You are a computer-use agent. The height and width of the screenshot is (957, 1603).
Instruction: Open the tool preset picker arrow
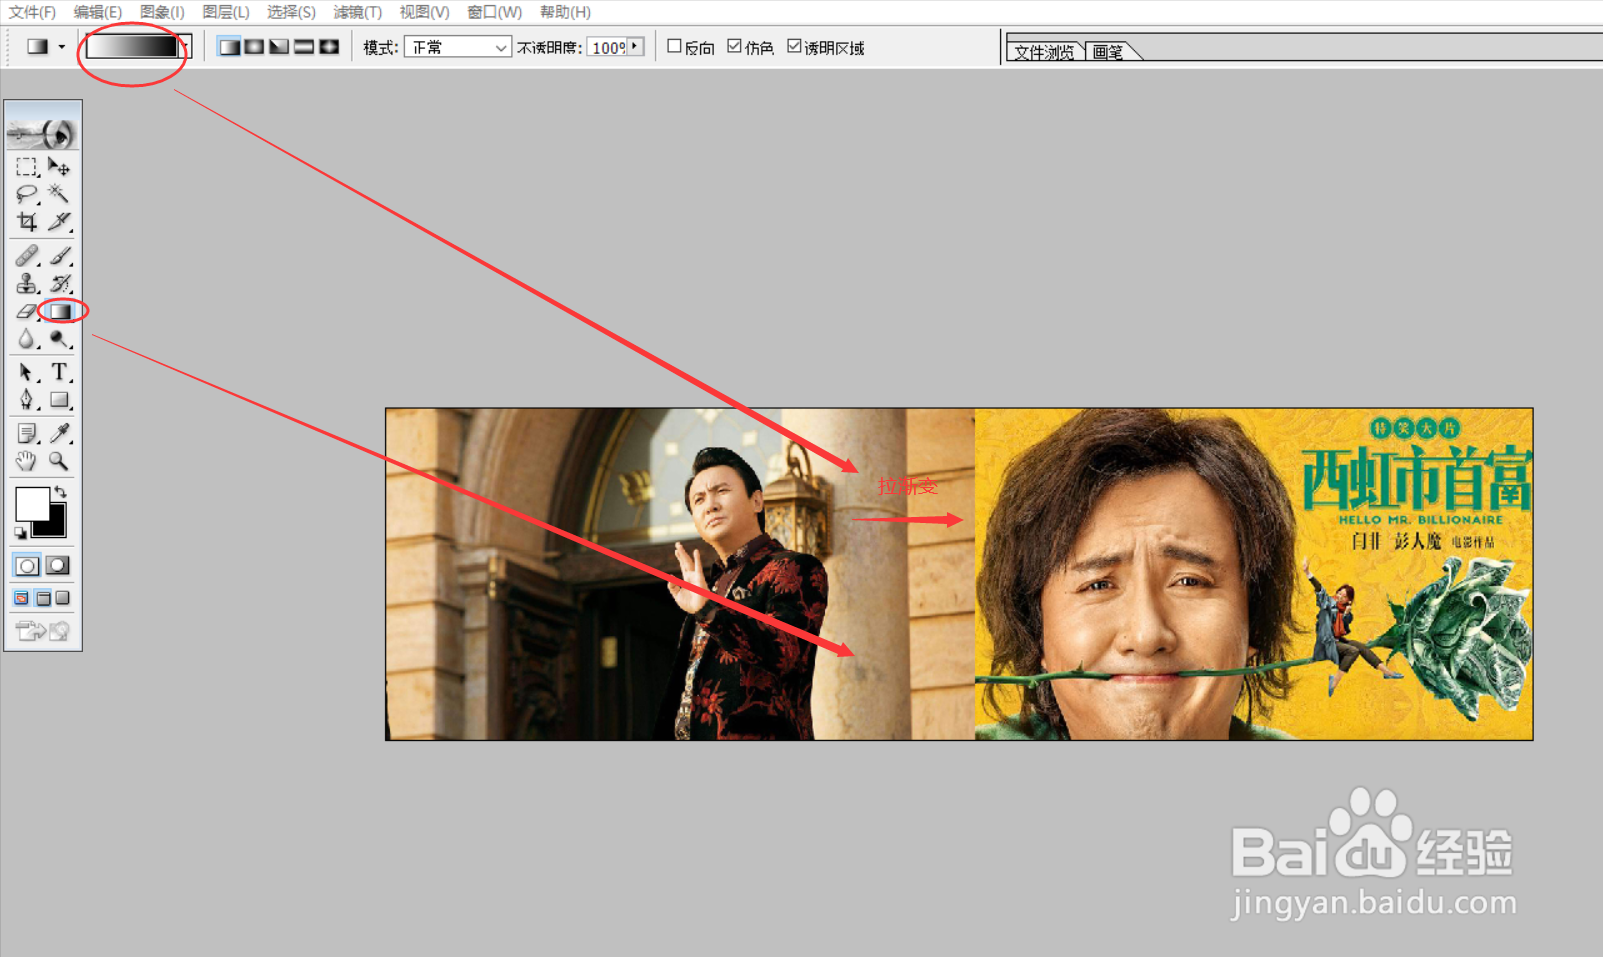62,47
